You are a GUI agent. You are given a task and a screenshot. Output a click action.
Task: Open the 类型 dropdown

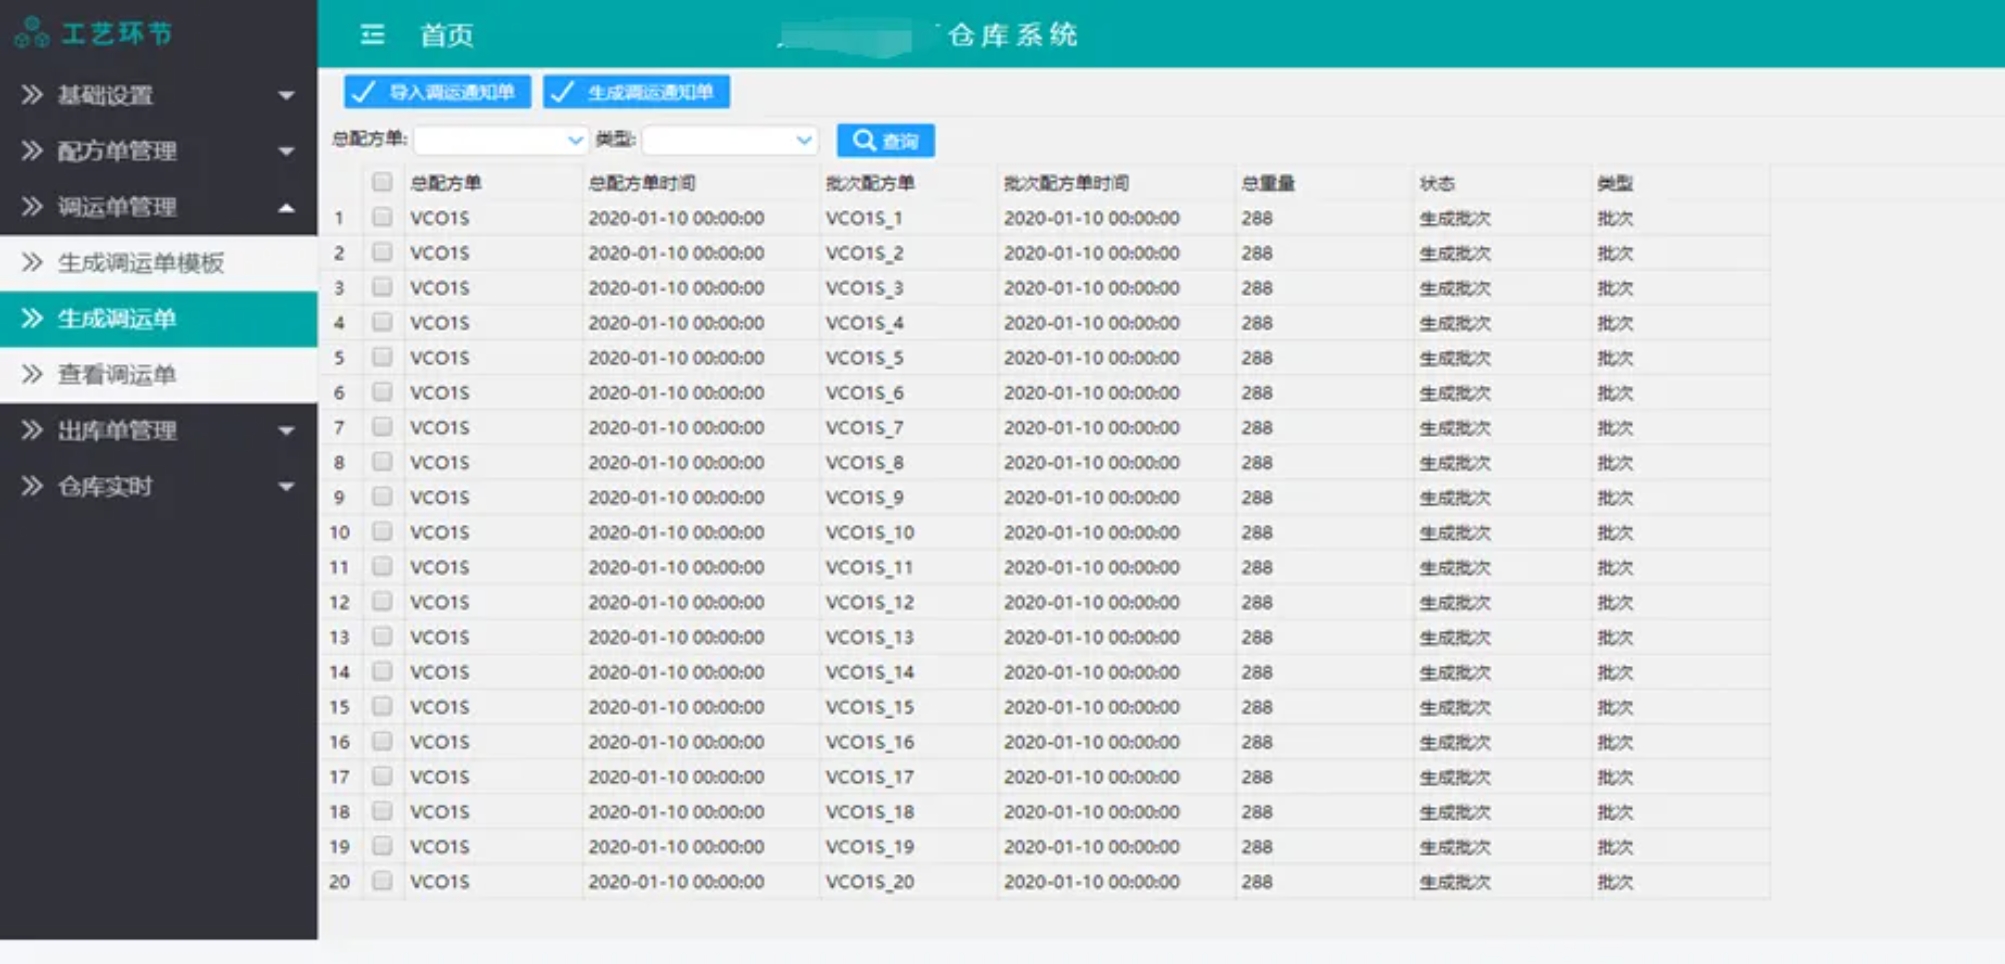(x=803, y=140)
